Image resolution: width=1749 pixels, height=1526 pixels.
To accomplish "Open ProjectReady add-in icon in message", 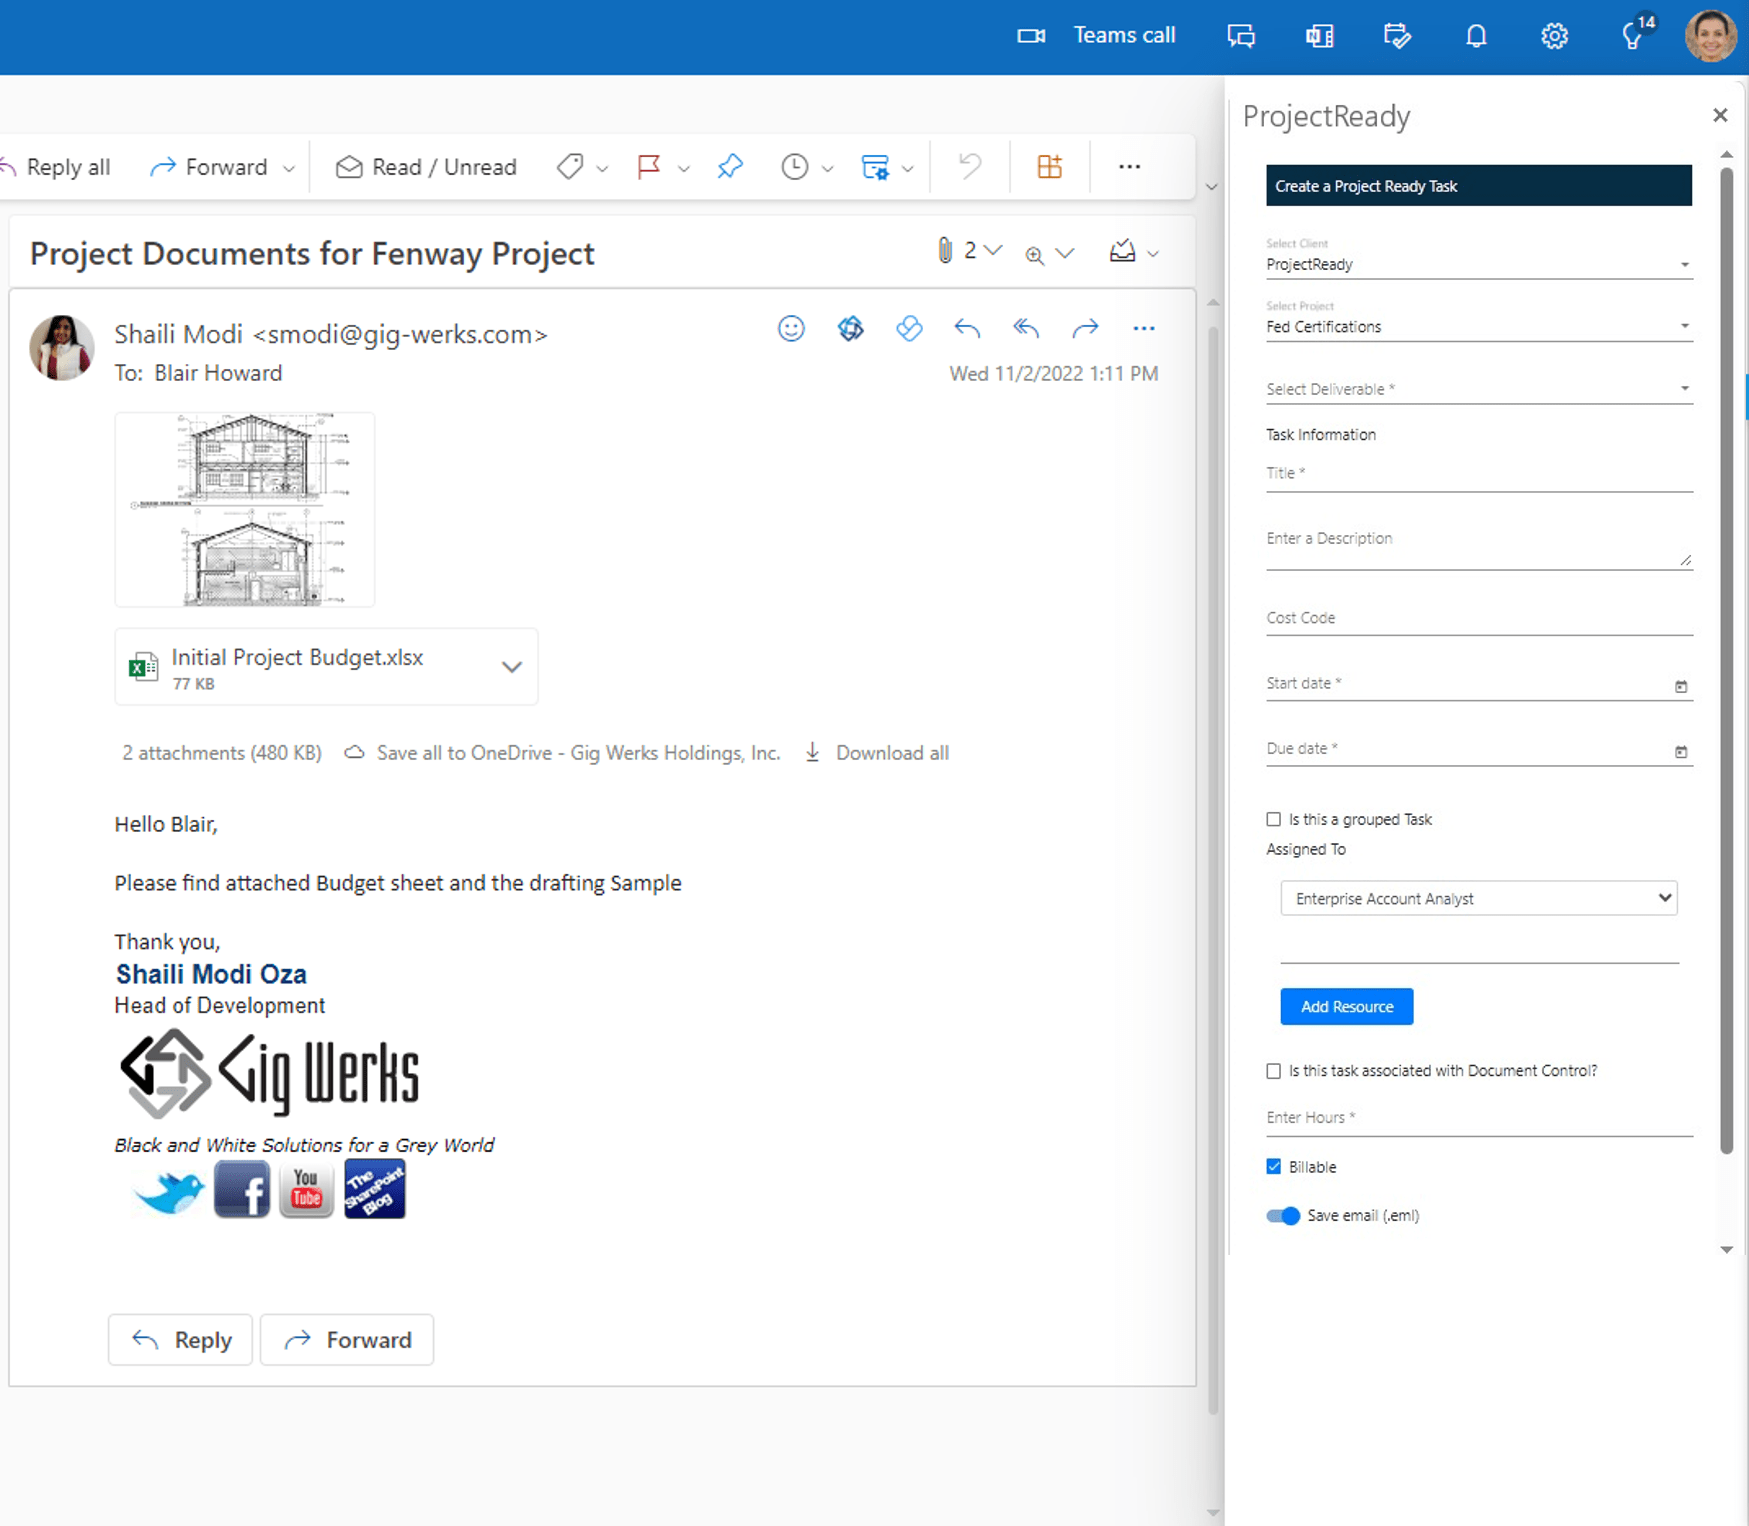I will point(850,328).
